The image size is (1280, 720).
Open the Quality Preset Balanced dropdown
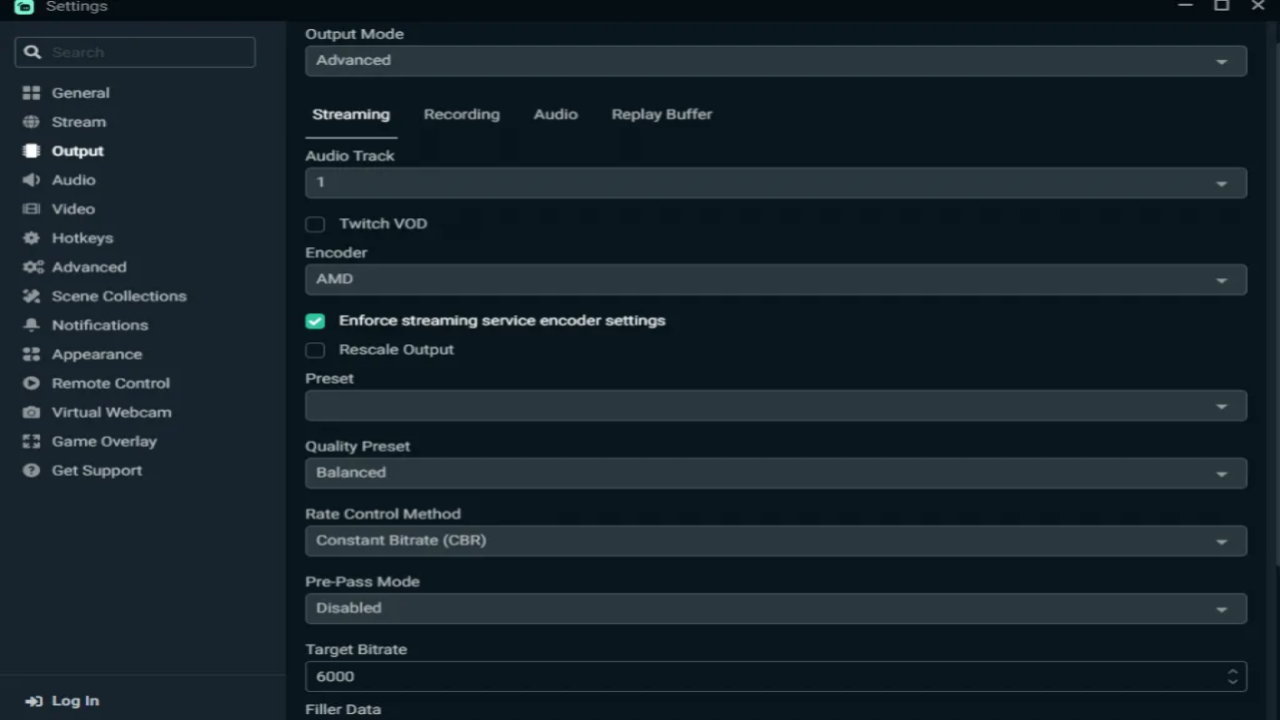click(x=776, y=472)
